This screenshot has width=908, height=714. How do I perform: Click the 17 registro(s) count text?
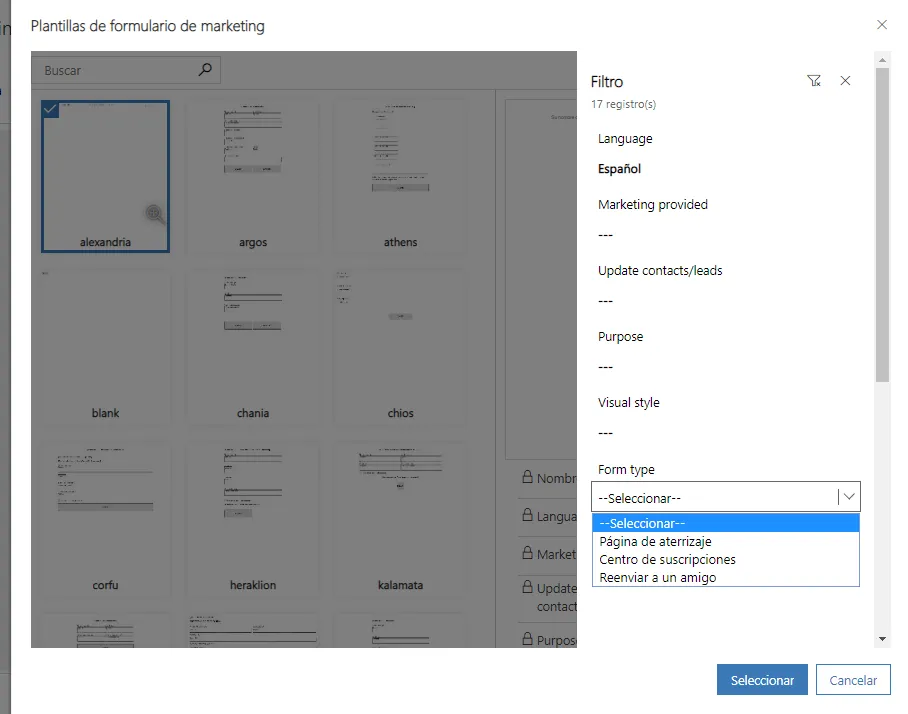coord(623,104)
